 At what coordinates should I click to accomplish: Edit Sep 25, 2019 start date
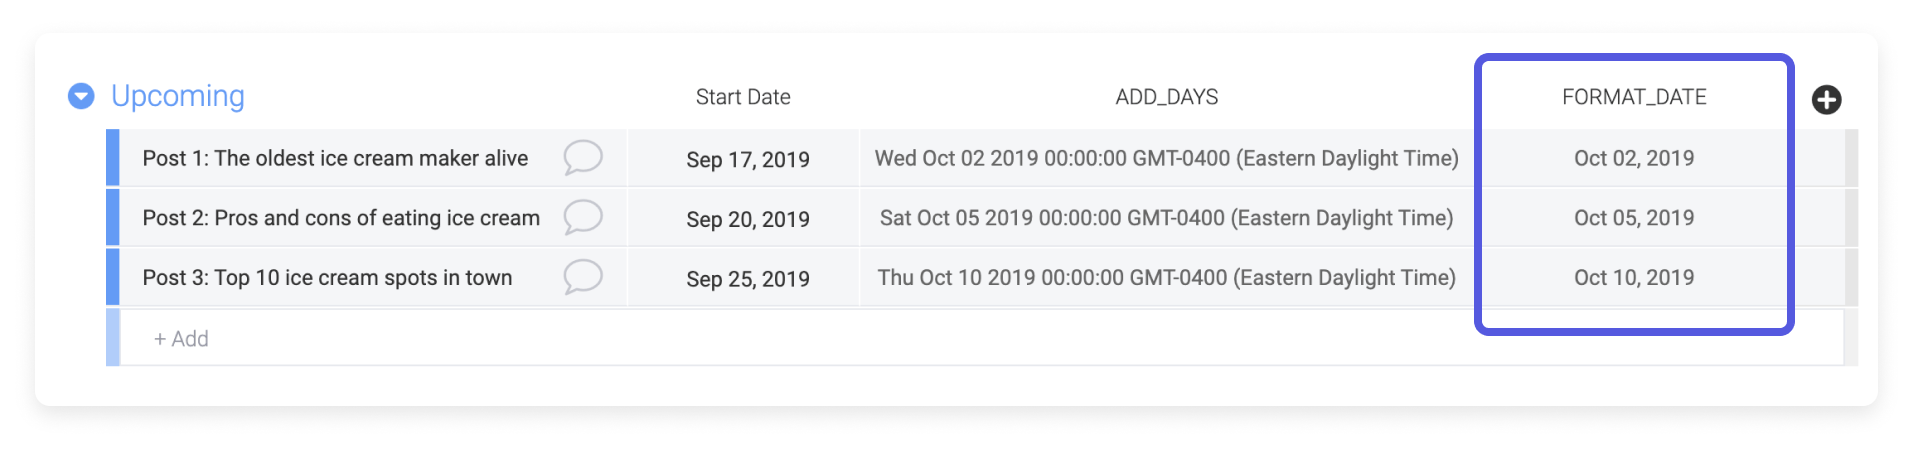[747, 279]
